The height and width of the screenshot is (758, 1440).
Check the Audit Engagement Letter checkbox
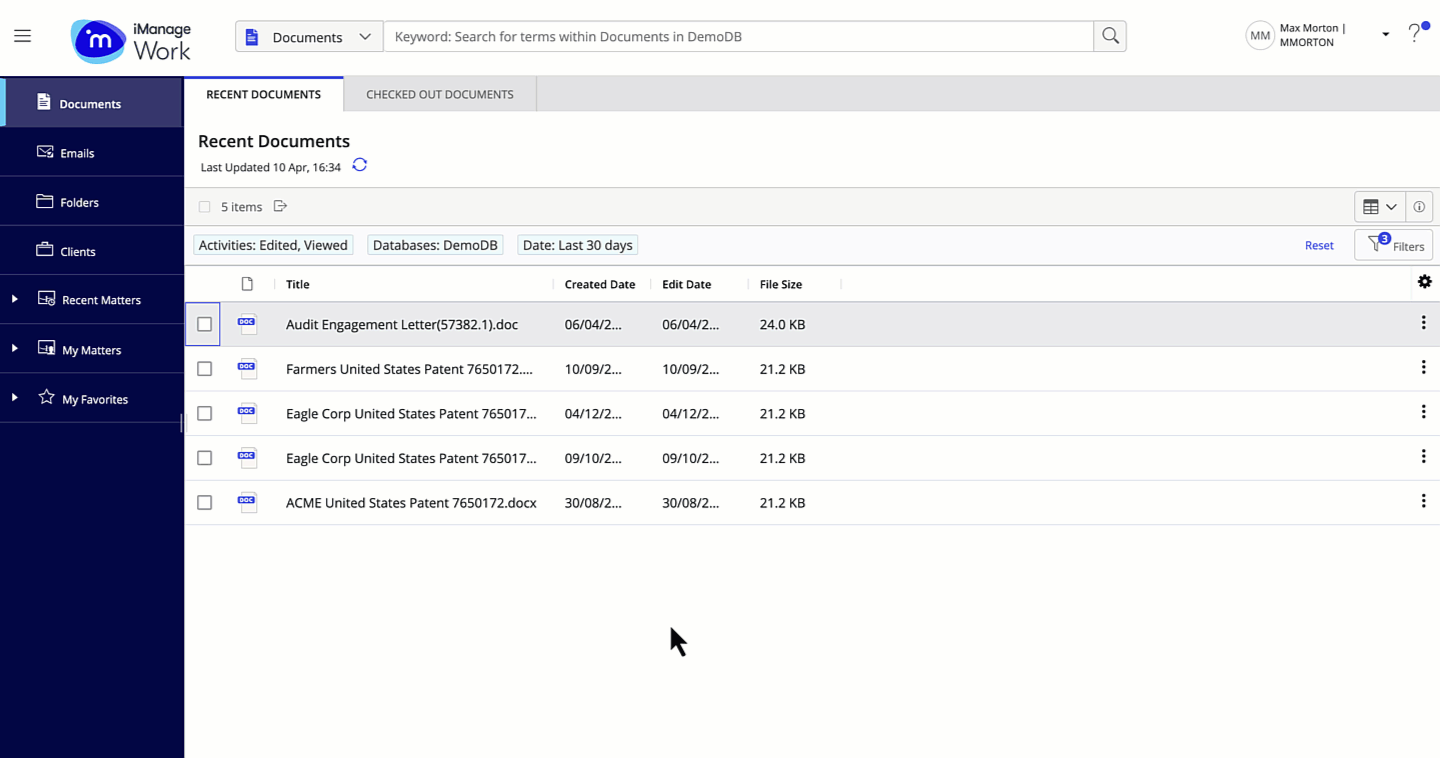tap(205, 324)
